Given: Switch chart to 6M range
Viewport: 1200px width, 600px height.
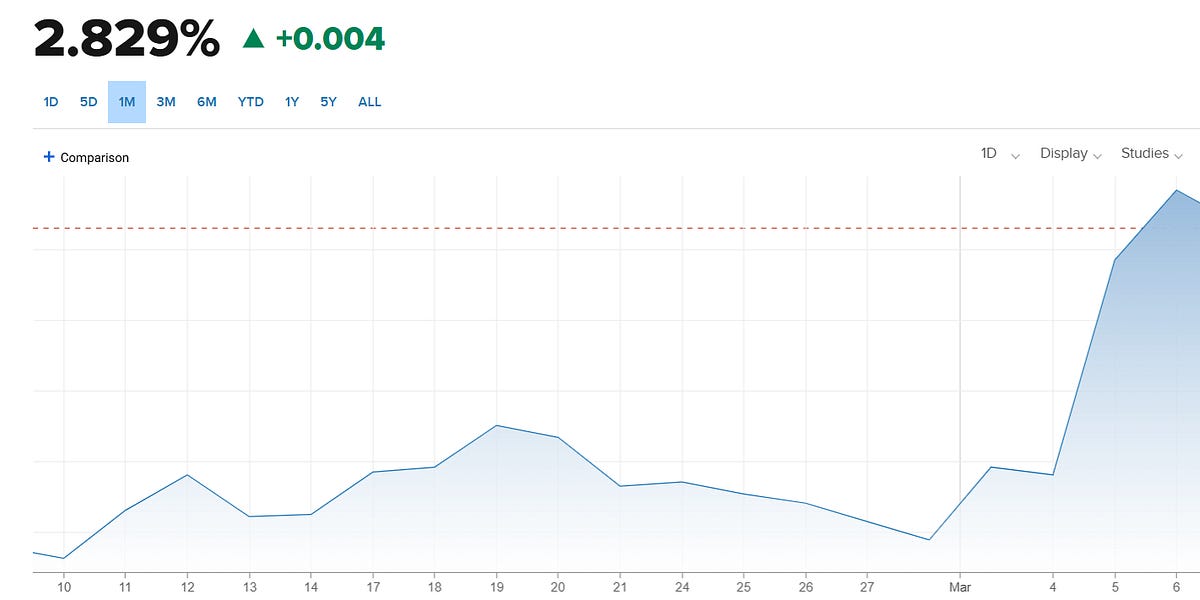Looking at the screenshot, I should point(207,102).
